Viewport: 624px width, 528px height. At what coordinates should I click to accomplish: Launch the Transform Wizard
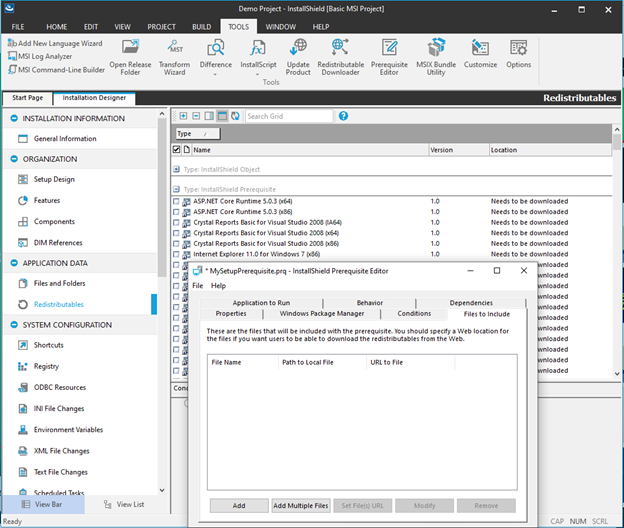[174, 57]
